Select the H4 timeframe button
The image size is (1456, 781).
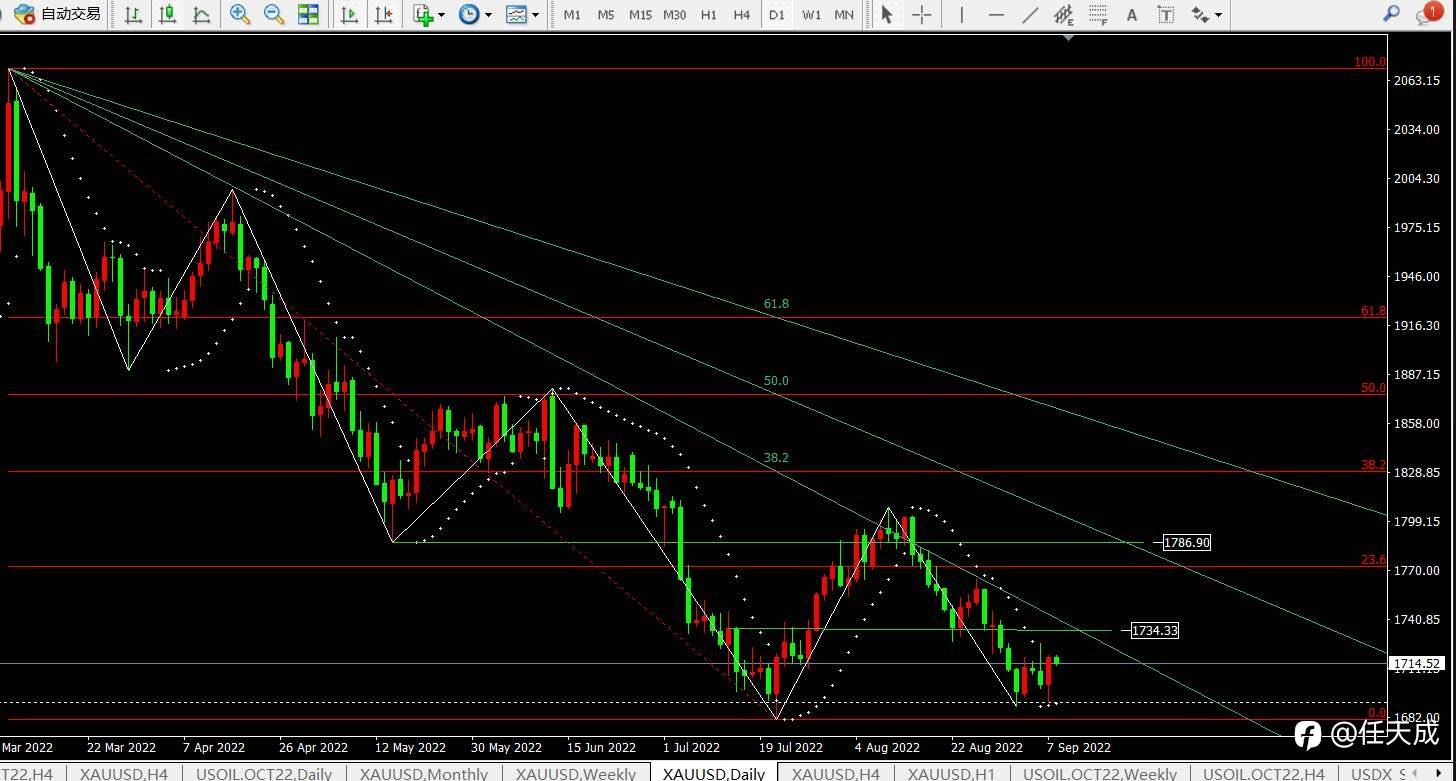tap(741, 14)
